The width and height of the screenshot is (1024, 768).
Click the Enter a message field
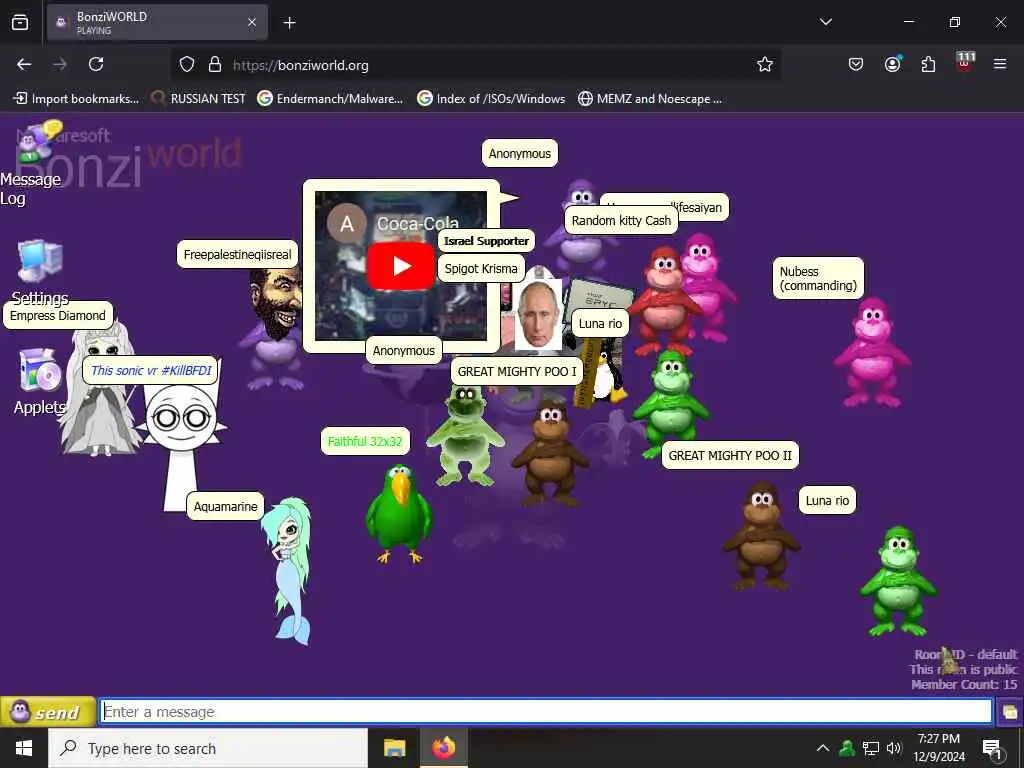click(x=546, y=712)
